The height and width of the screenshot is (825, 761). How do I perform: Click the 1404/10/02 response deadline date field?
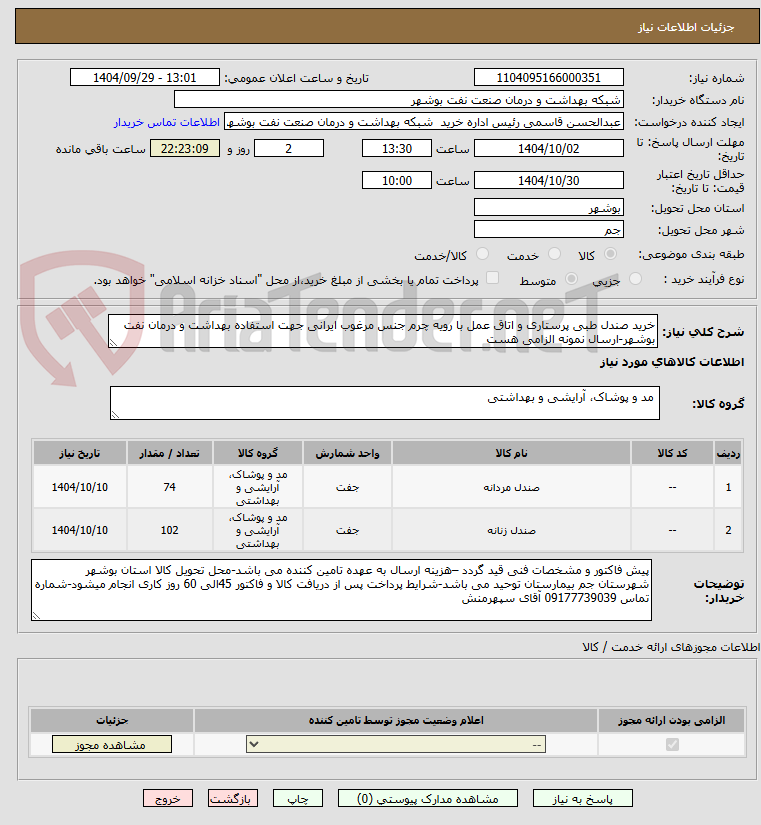click(x=548, y=148)
